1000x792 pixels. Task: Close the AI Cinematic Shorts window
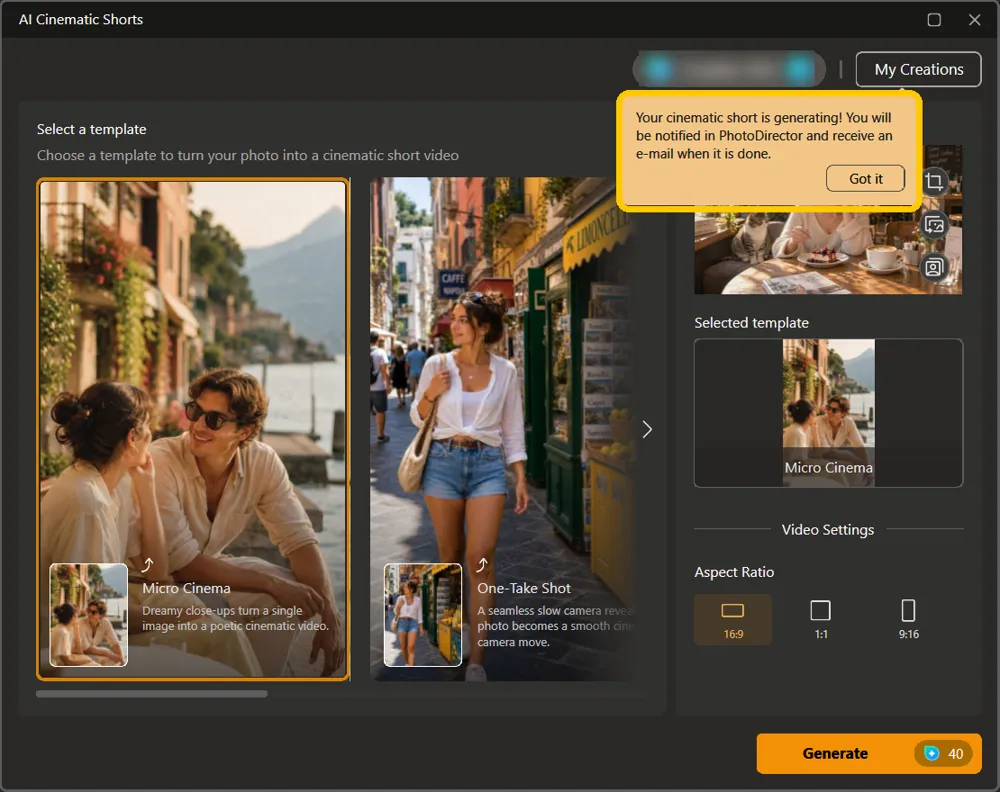(x=974, y=20)
